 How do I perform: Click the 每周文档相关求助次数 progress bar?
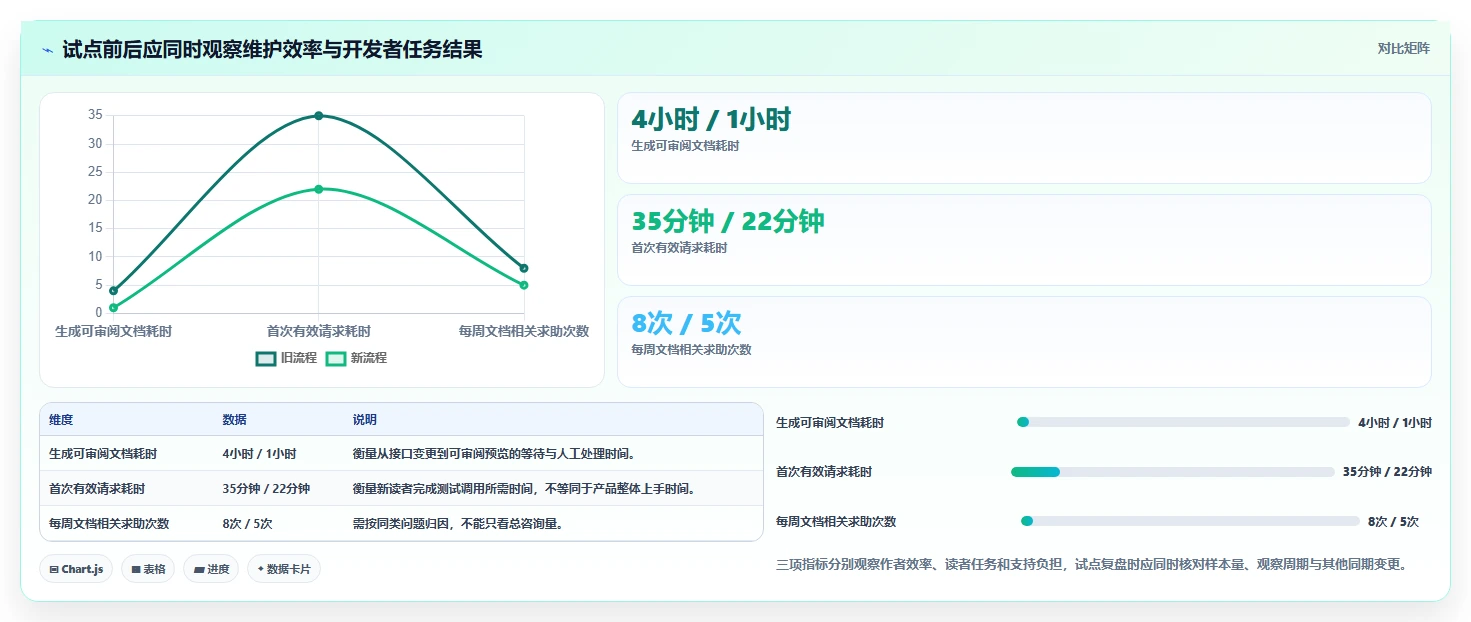(x=1190, y=521)
